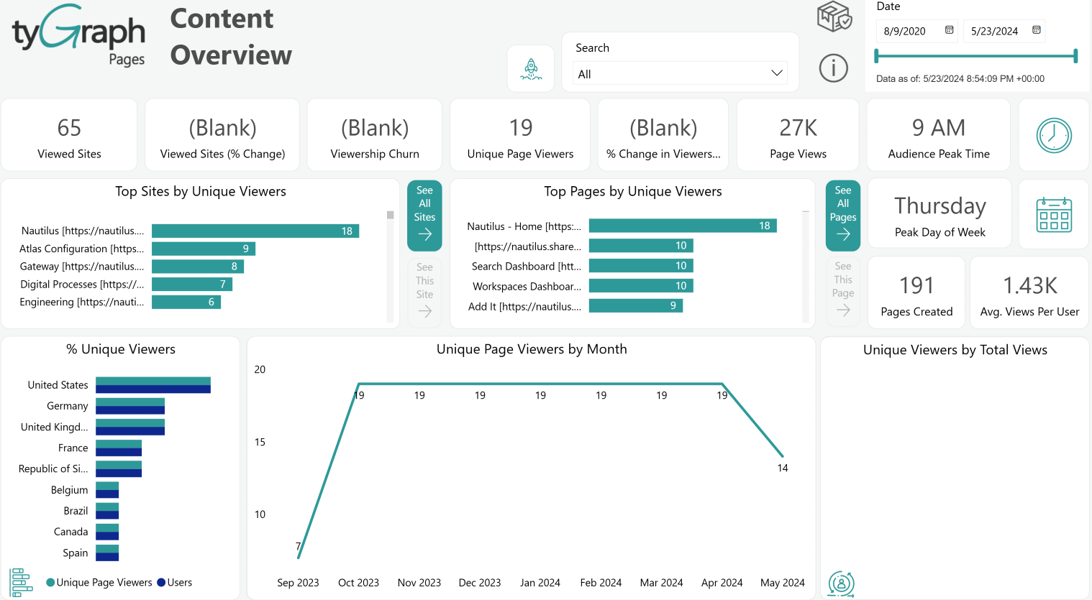Edit the start date field 8/9/2020
The image size is (1092, 600).
pyautogui.click(x=916, y=31)
